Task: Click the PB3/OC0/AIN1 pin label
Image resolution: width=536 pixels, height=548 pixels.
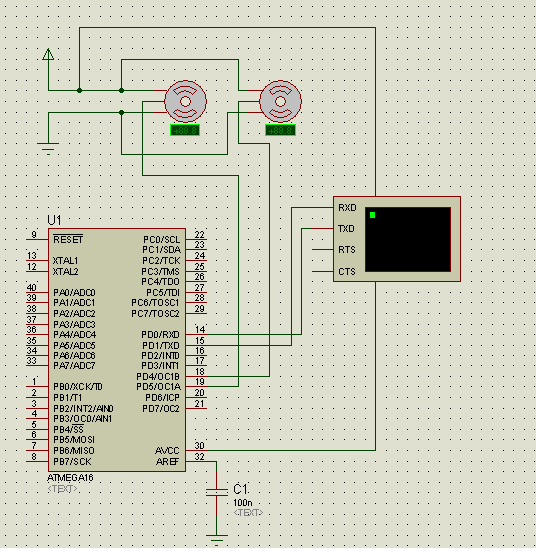Action: (x=82, y=418)
